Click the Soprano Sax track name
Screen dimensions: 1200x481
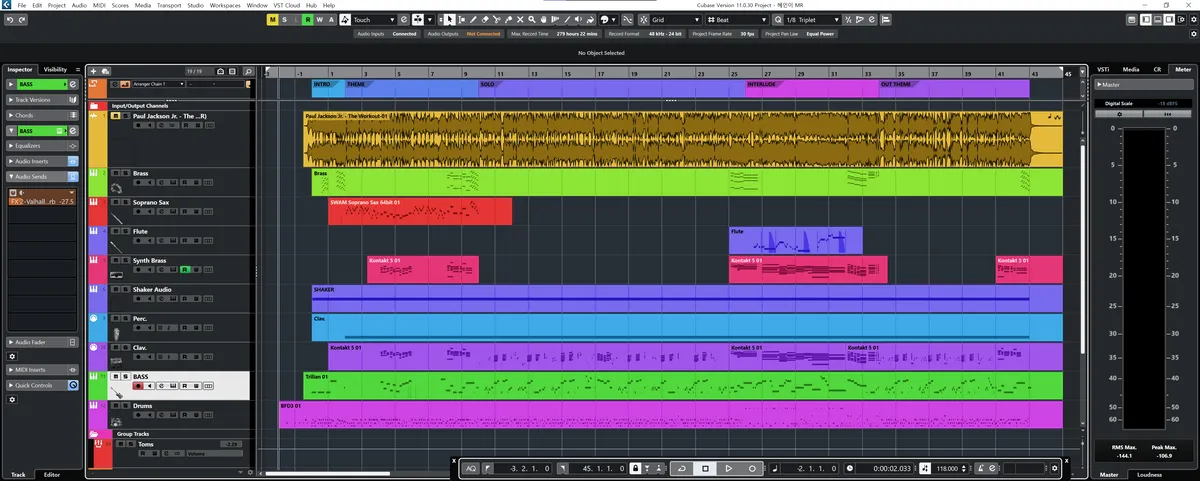coord(153,201)
